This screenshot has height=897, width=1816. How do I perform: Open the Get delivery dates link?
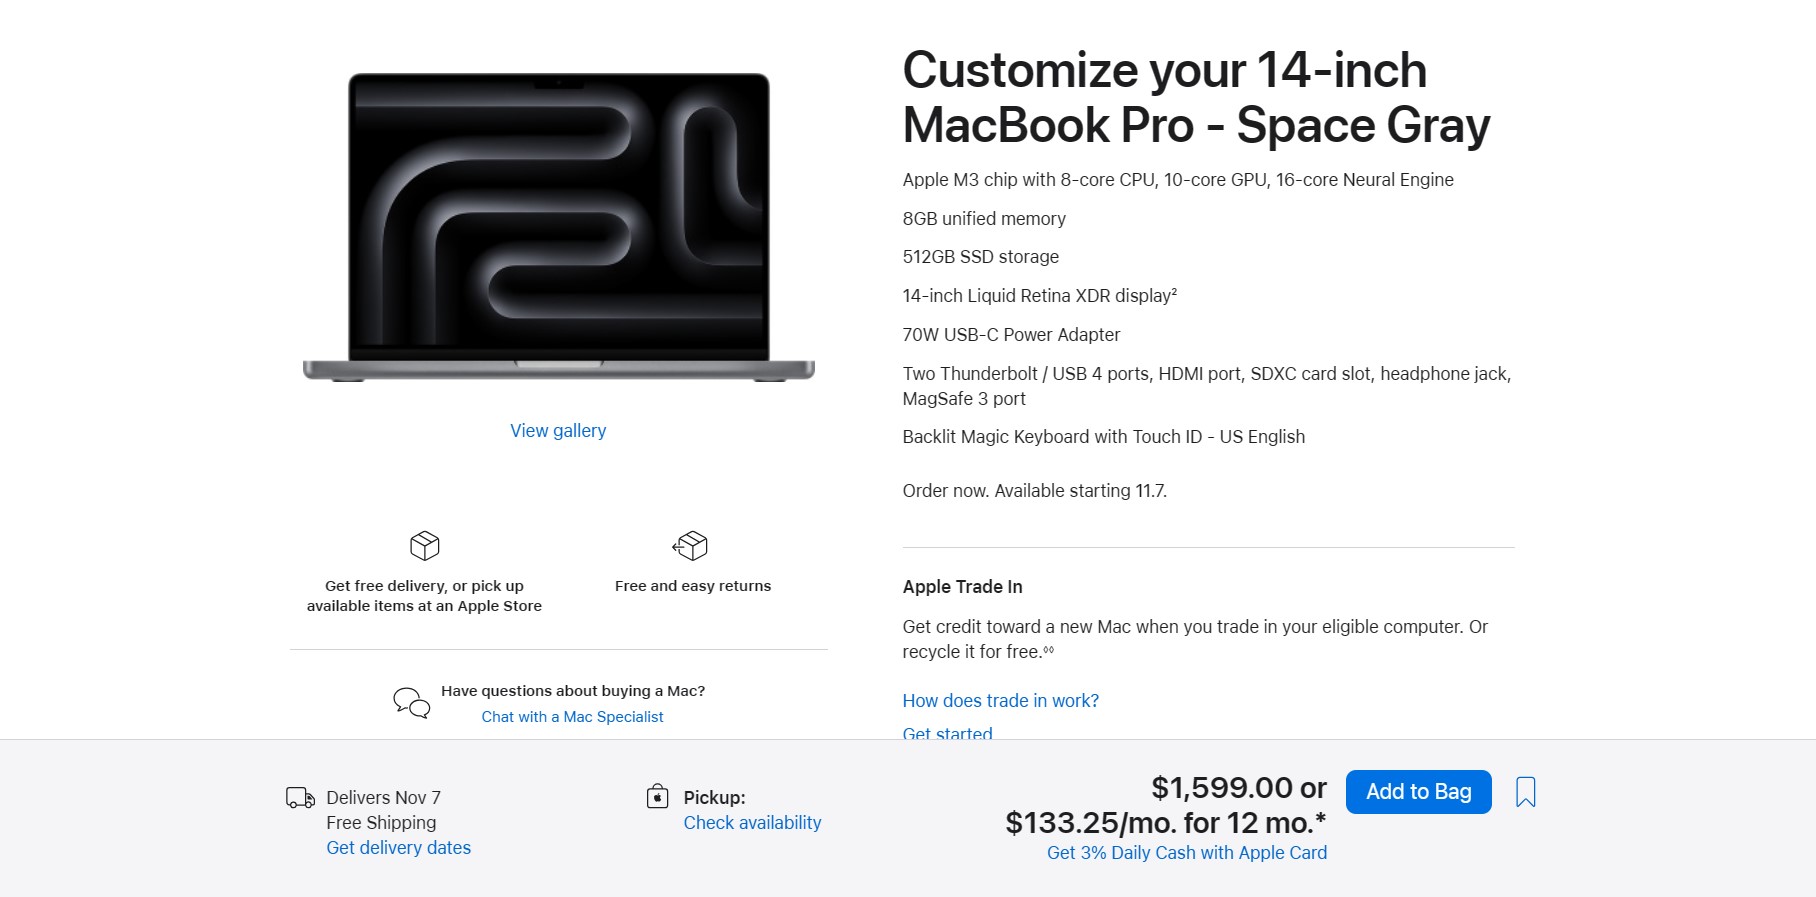pyautogui.click(x=398, y=848)
